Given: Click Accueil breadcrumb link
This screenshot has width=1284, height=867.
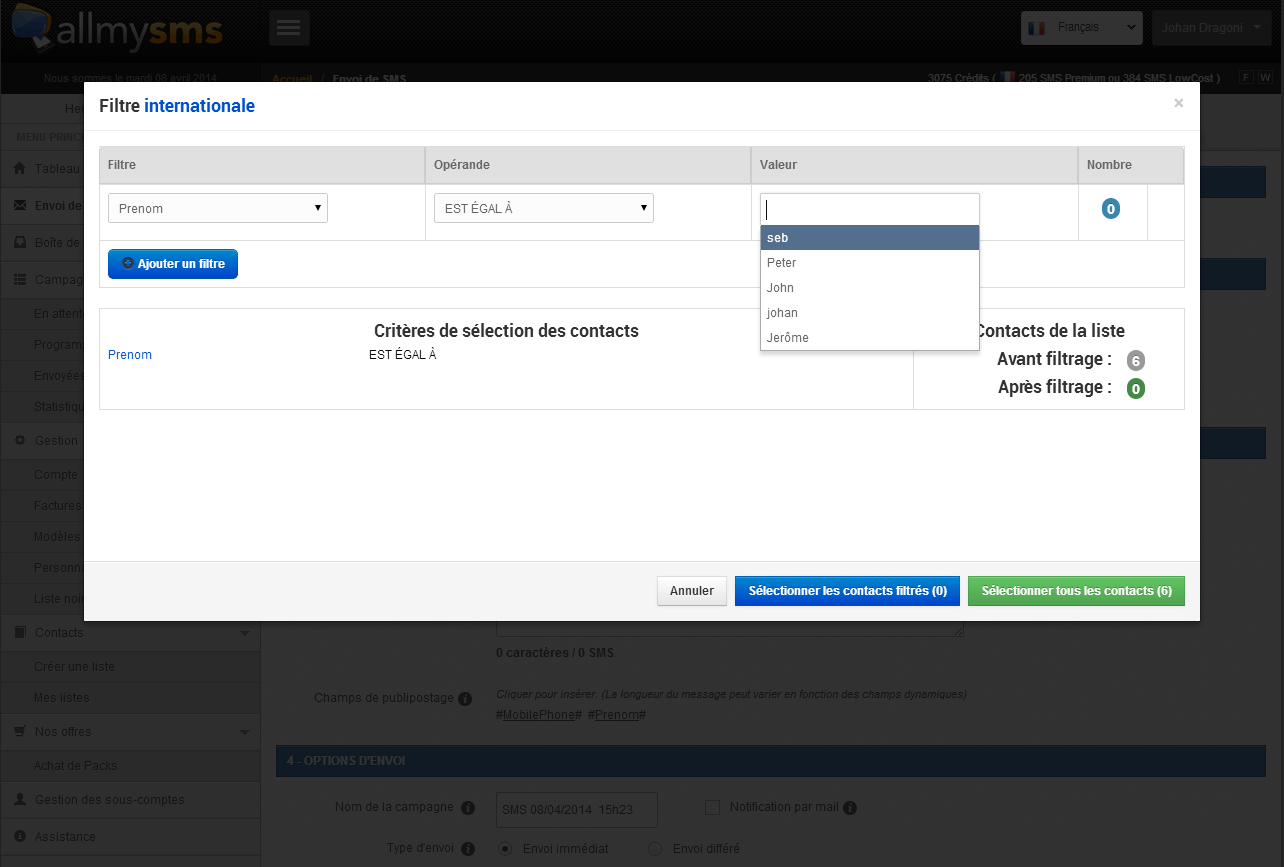Looking at the screenshot, I should click(292, 78).
